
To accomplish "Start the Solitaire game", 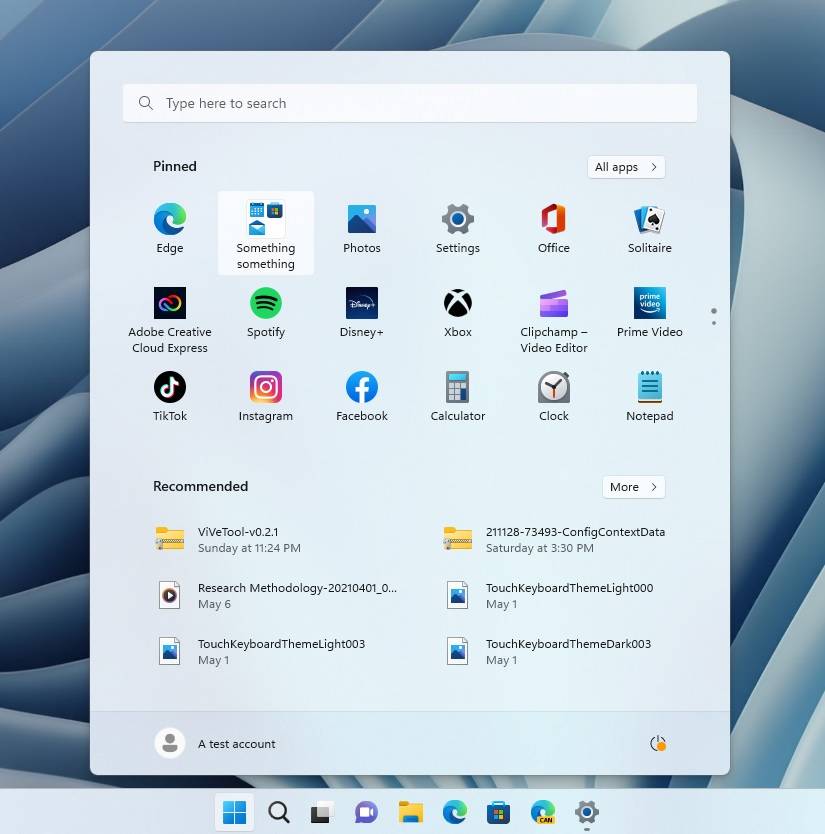I will tap(649, 227).
